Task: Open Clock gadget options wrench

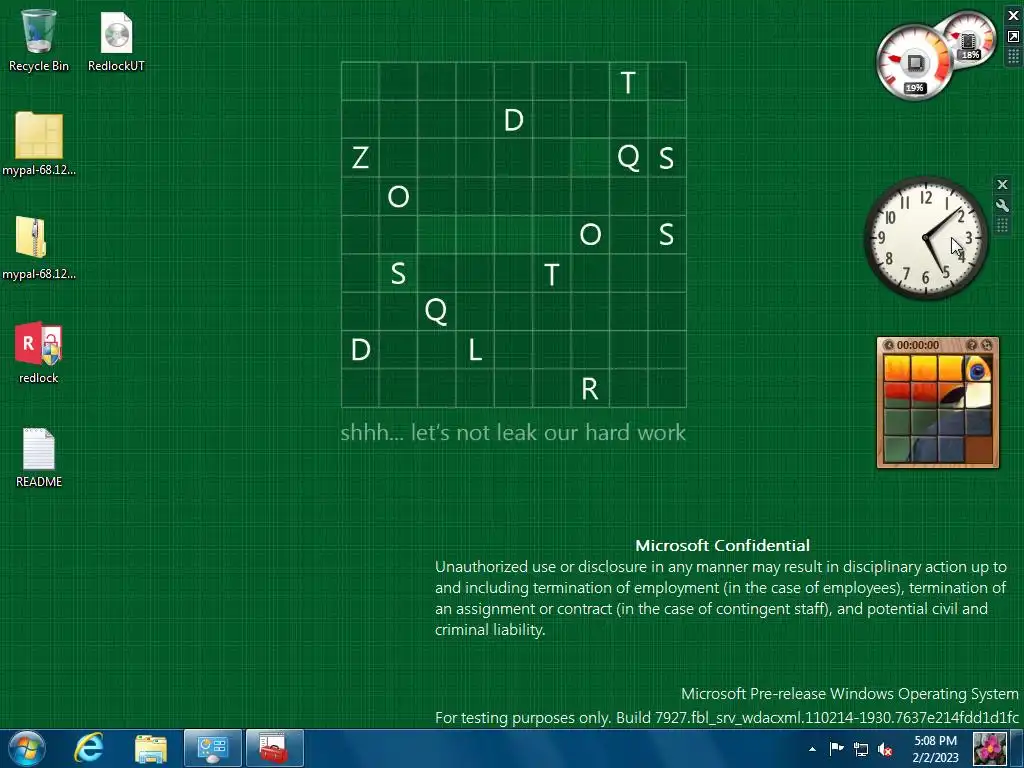Action: tap(1002, 206)
